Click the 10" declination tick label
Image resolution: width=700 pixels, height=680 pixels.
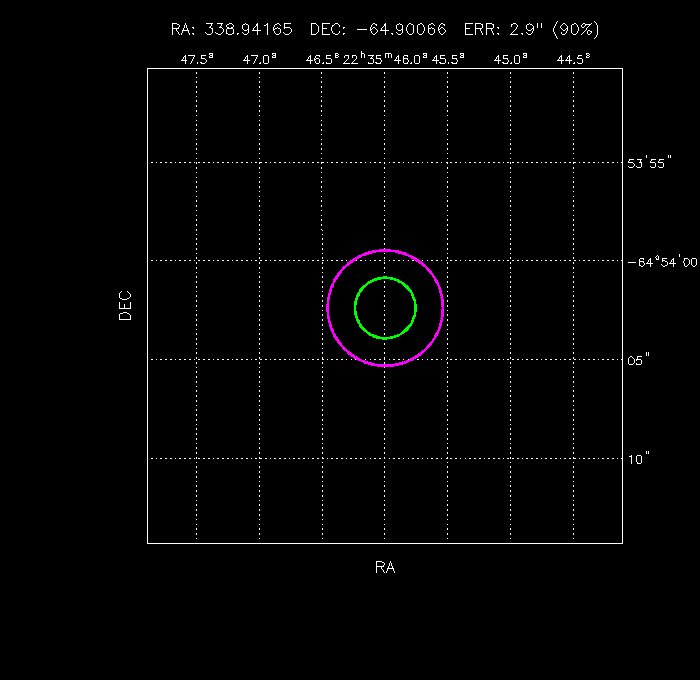(638, 459)
